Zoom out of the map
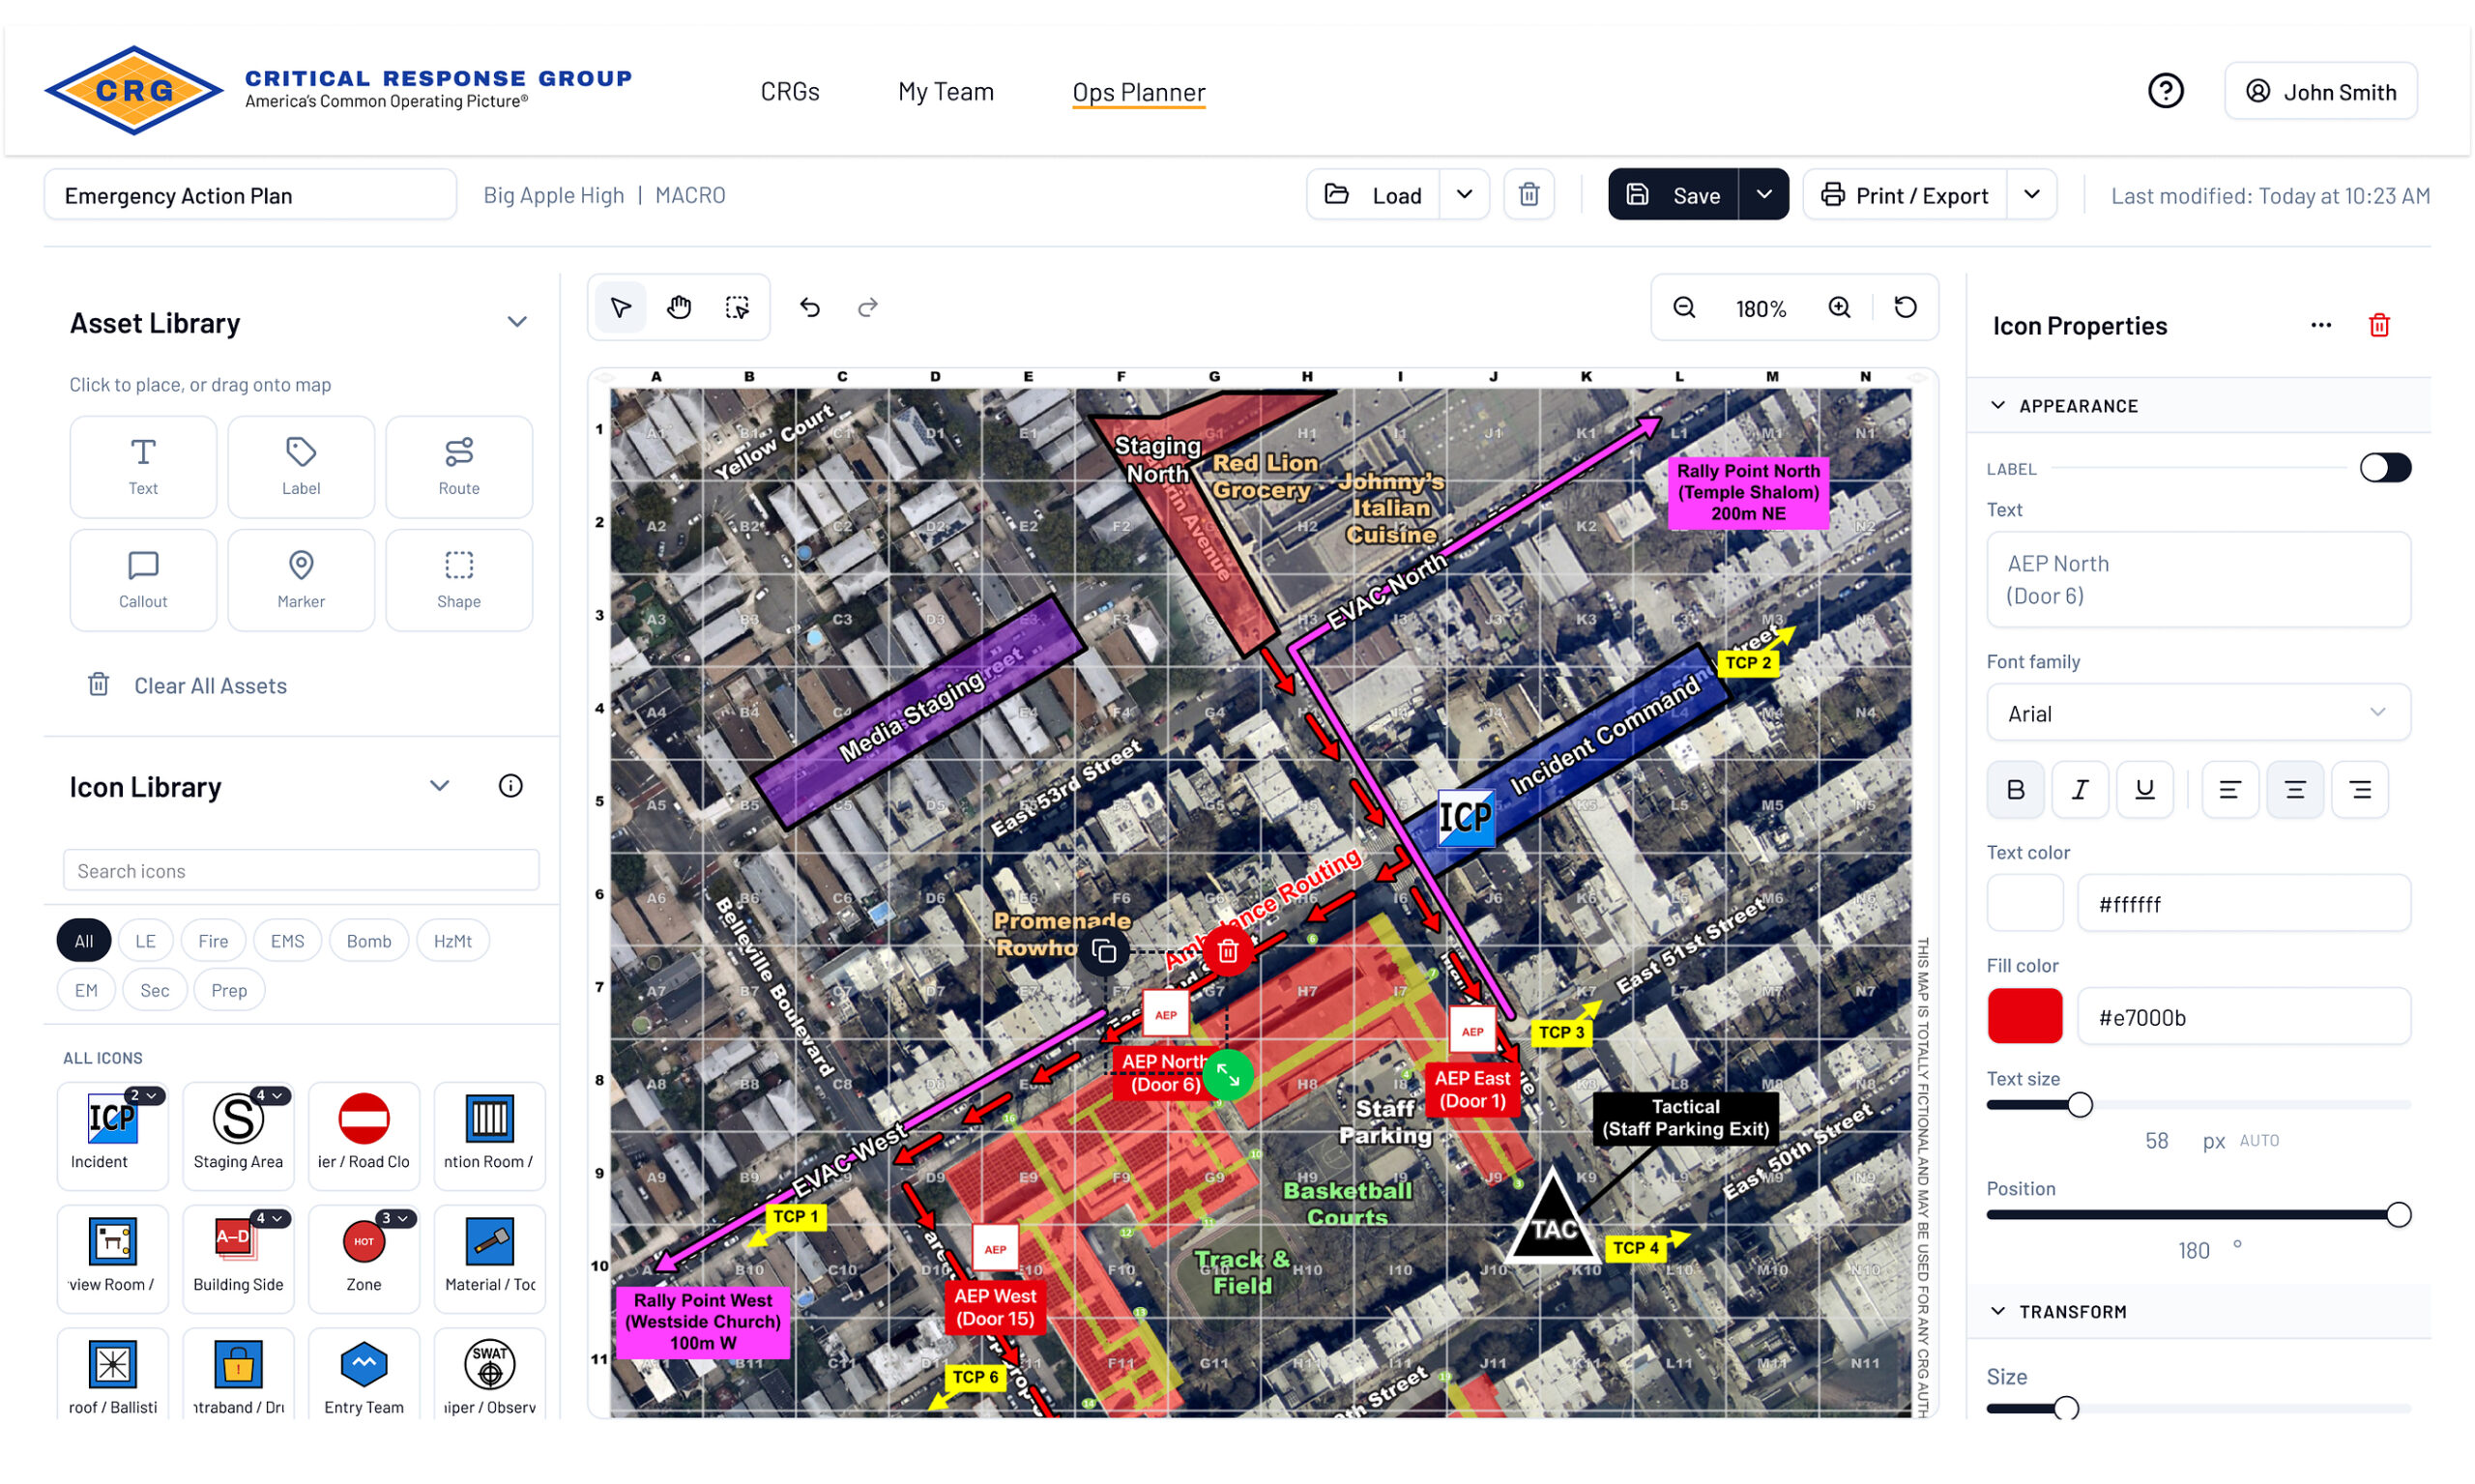 (1684, 308)
